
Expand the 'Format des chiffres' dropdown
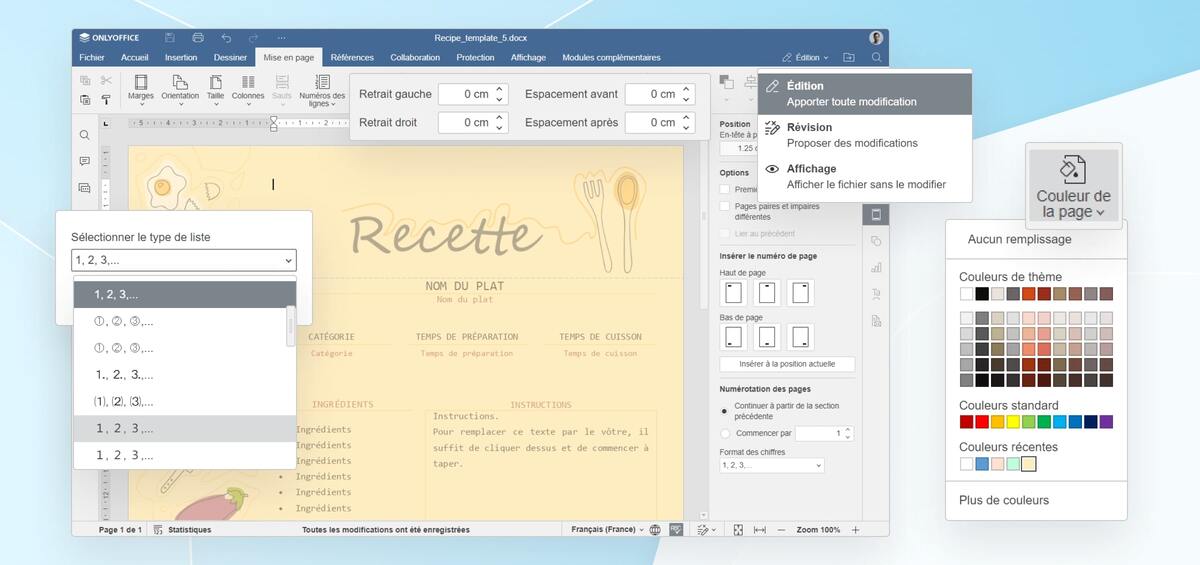coord(771,465)
